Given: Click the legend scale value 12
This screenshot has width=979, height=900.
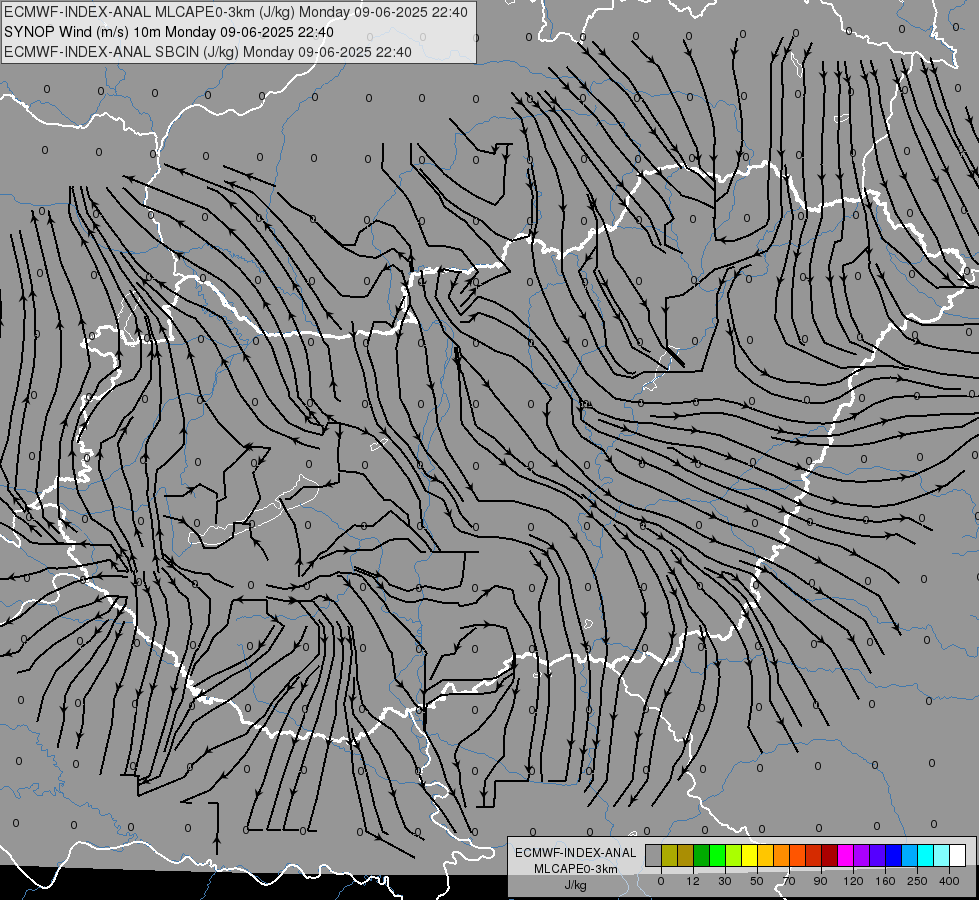Looking at the screenshot, I should point(693,881).
